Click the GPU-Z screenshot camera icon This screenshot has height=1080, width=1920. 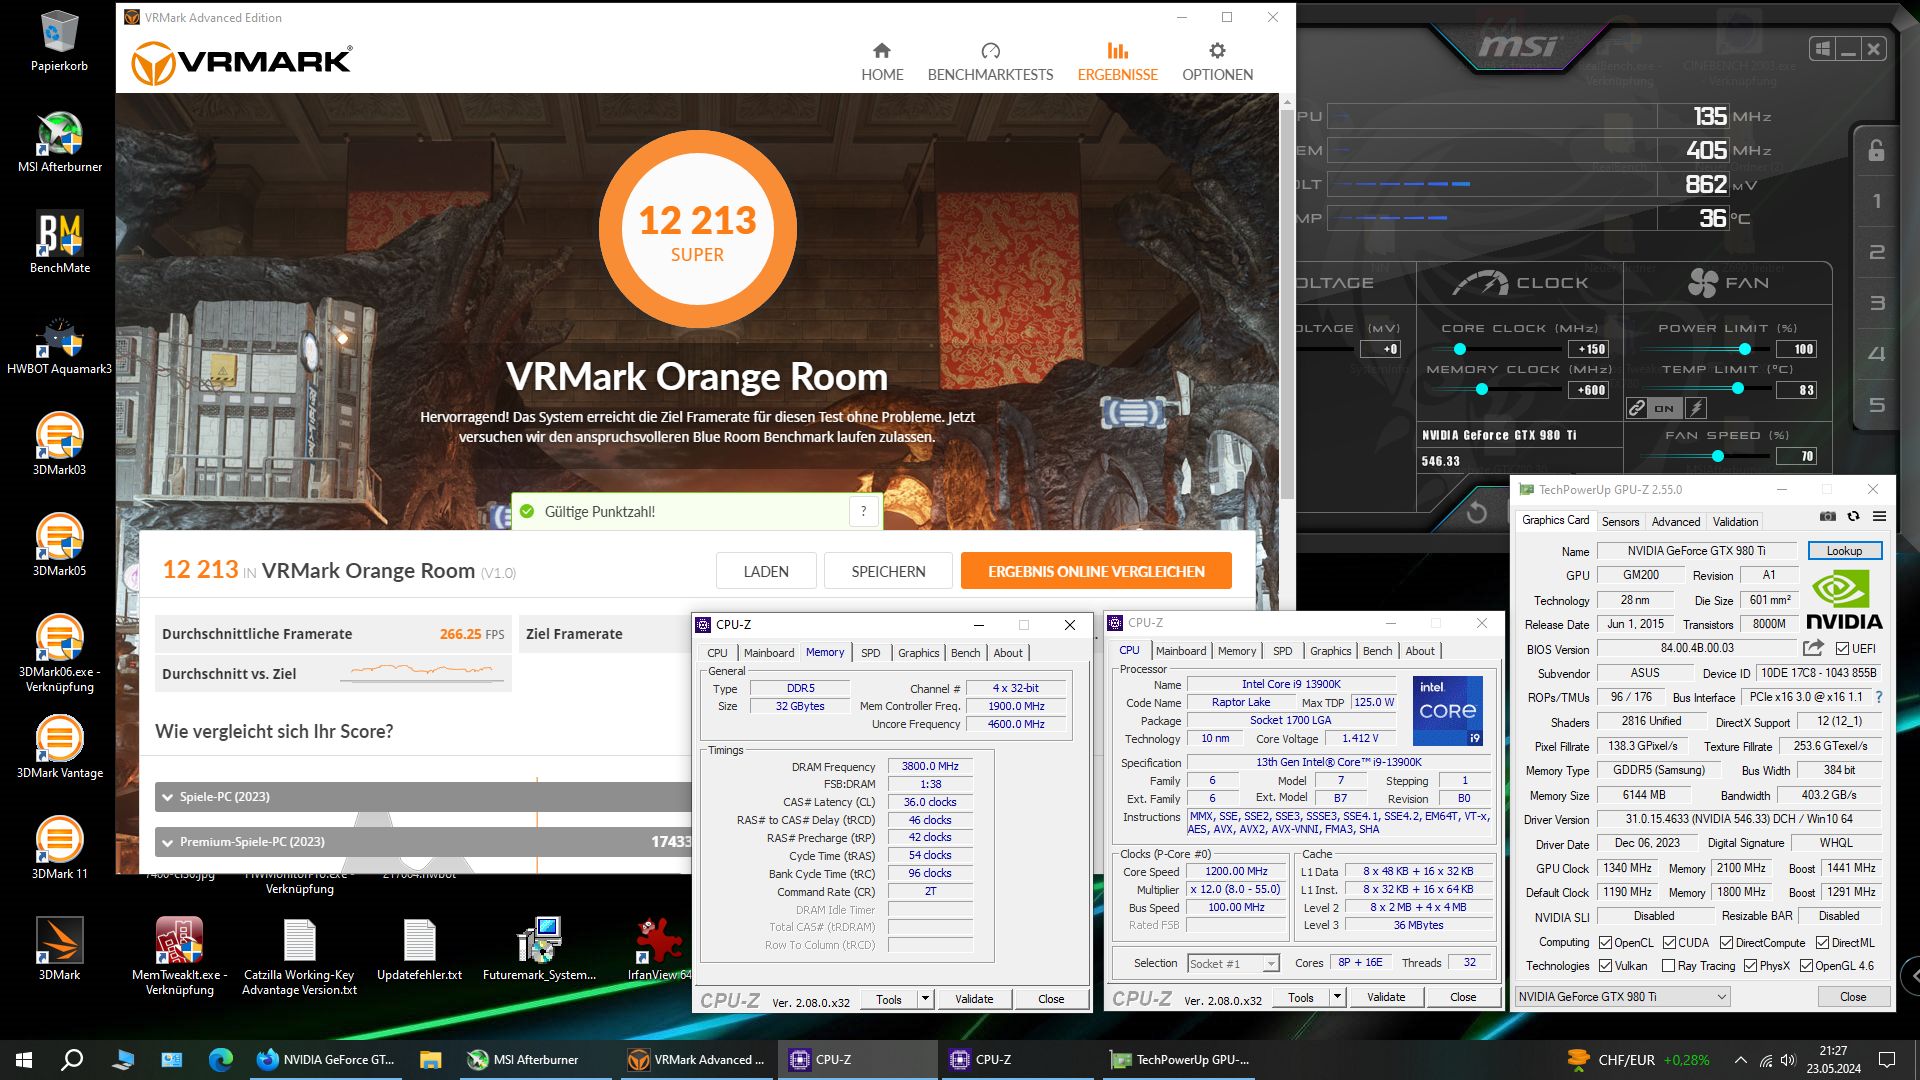1827,516
